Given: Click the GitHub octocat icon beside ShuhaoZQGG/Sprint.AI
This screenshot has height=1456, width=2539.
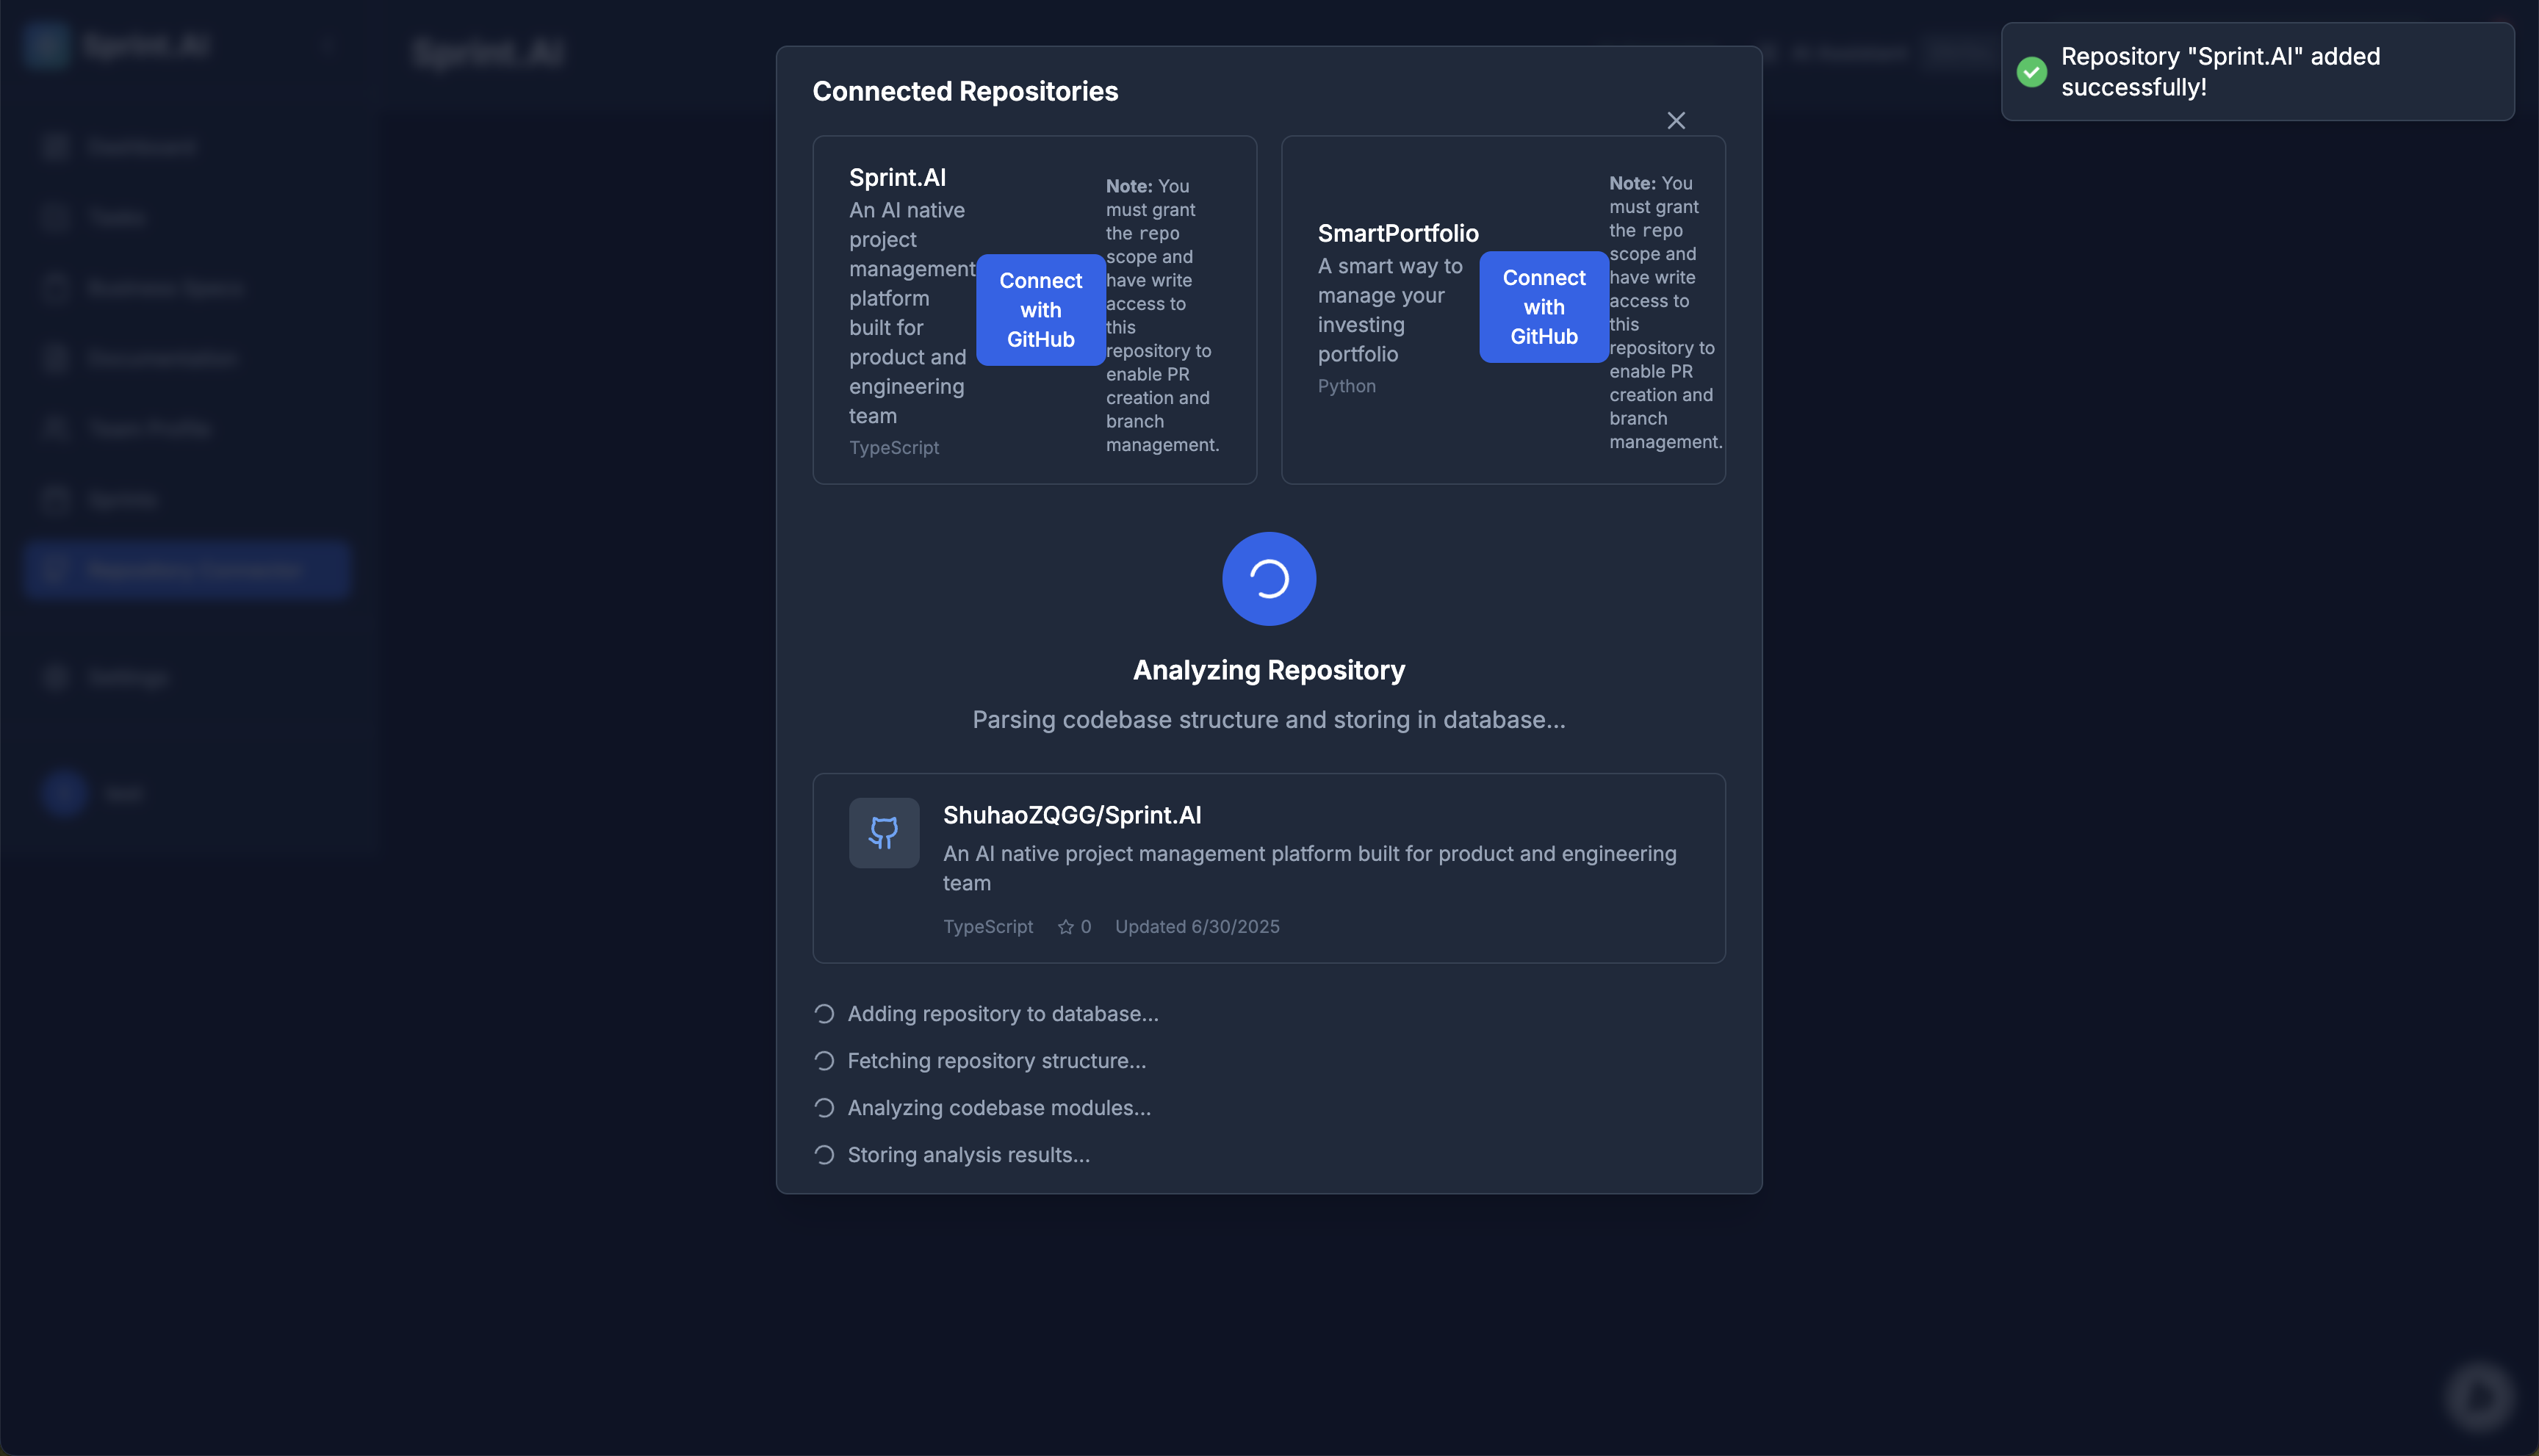Looking at the screenshot, I should pos(883,832).
